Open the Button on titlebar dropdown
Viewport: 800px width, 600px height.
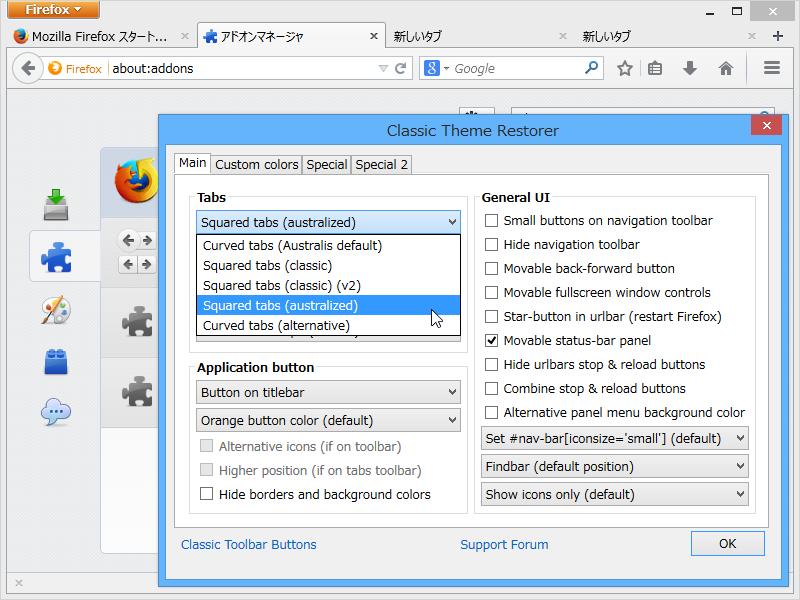(x=328, y=392)
